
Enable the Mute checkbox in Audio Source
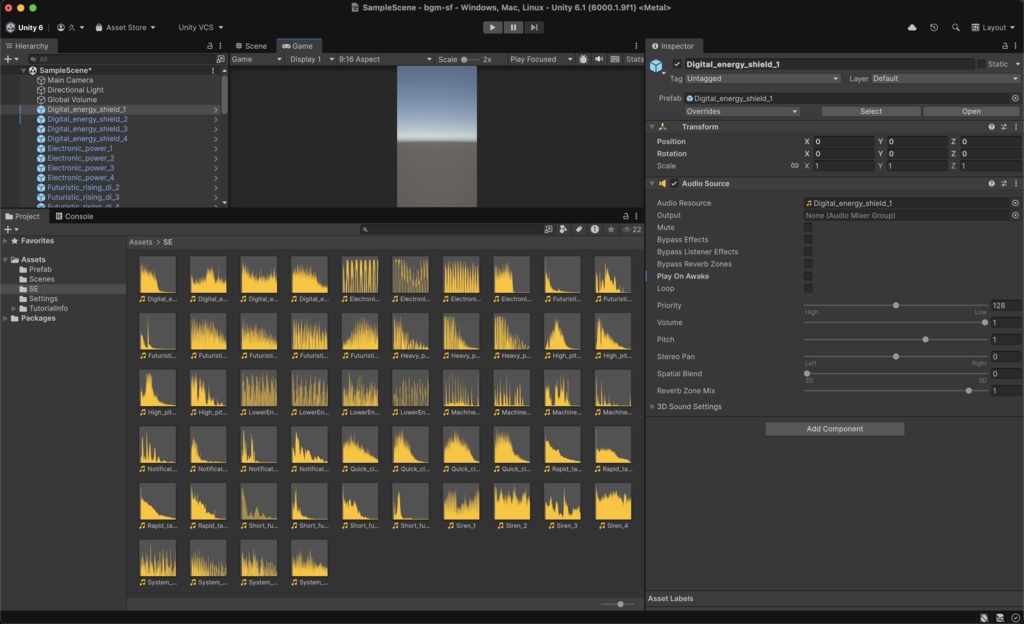click(807, 227)
